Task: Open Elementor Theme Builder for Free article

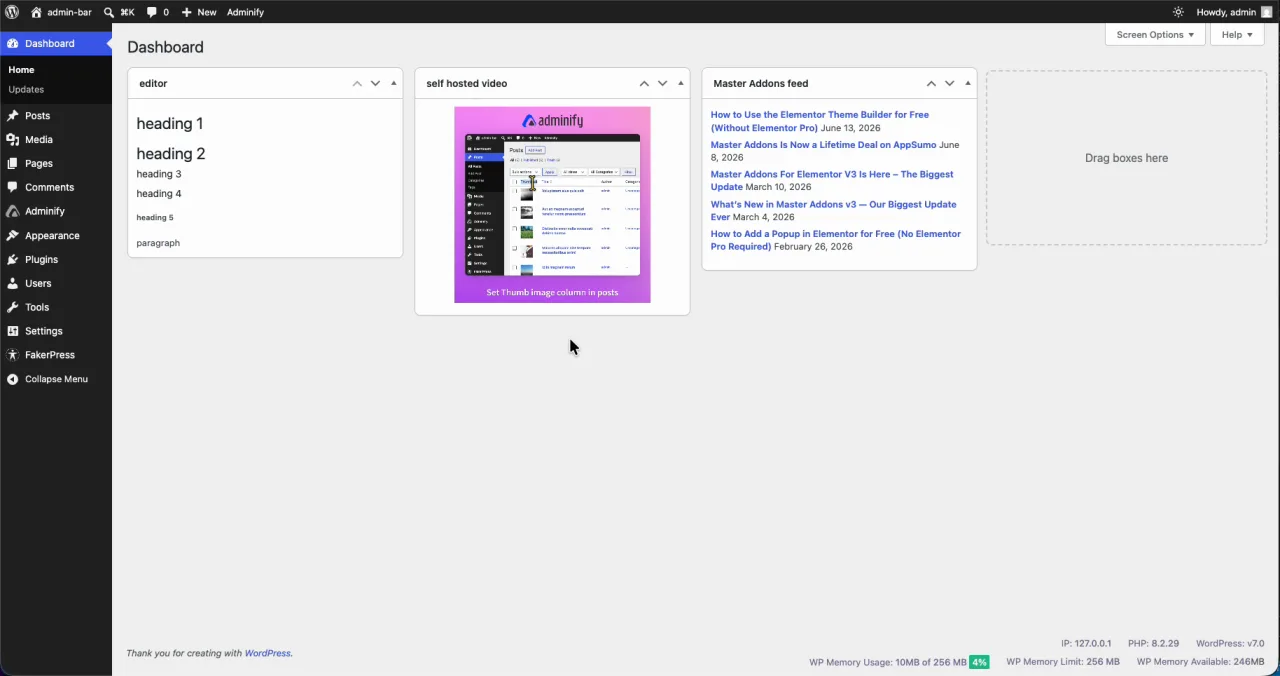Action: click(819, 121)
